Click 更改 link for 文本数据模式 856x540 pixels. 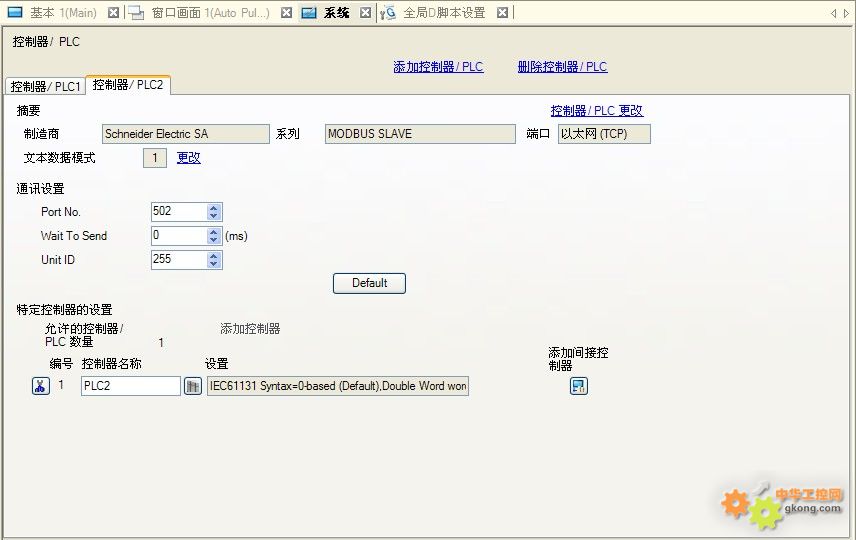pos(189,158)
